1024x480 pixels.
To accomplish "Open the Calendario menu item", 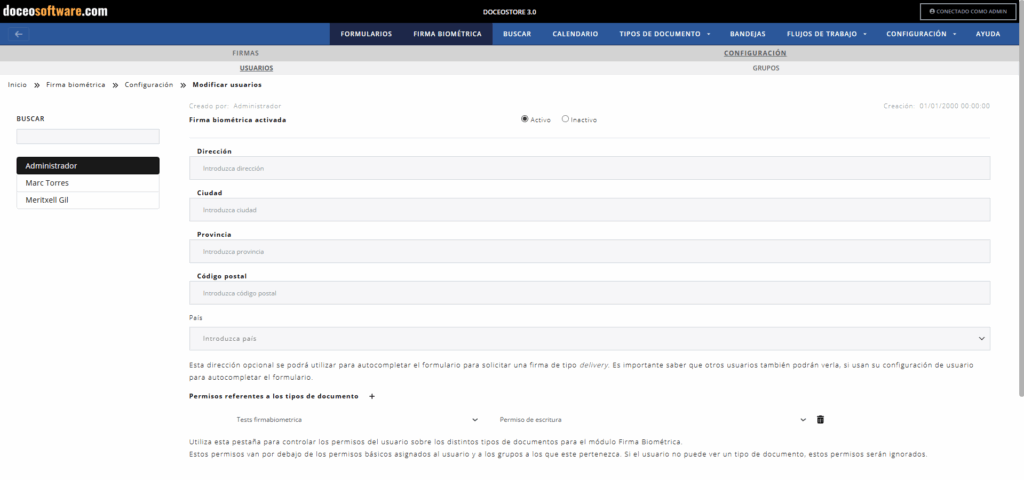I will tap(575, 34).
